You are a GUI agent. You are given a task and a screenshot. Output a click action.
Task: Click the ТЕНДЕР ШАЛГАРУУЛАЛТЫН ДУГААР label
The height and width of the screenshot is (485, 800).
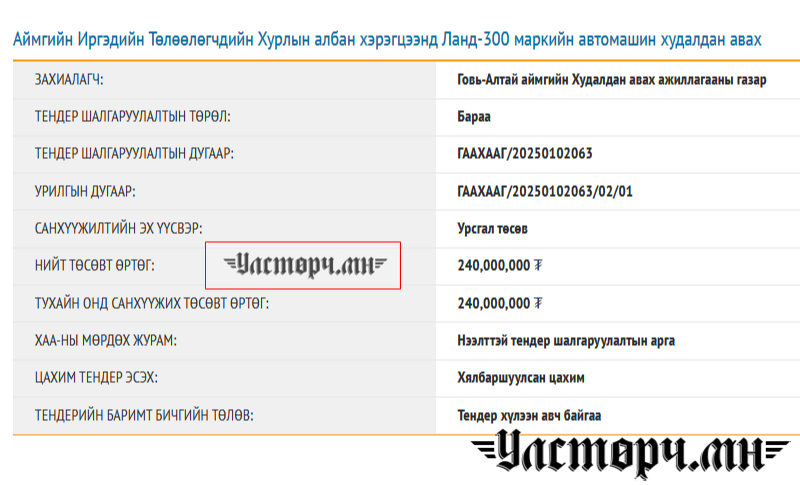click(134, 154)
